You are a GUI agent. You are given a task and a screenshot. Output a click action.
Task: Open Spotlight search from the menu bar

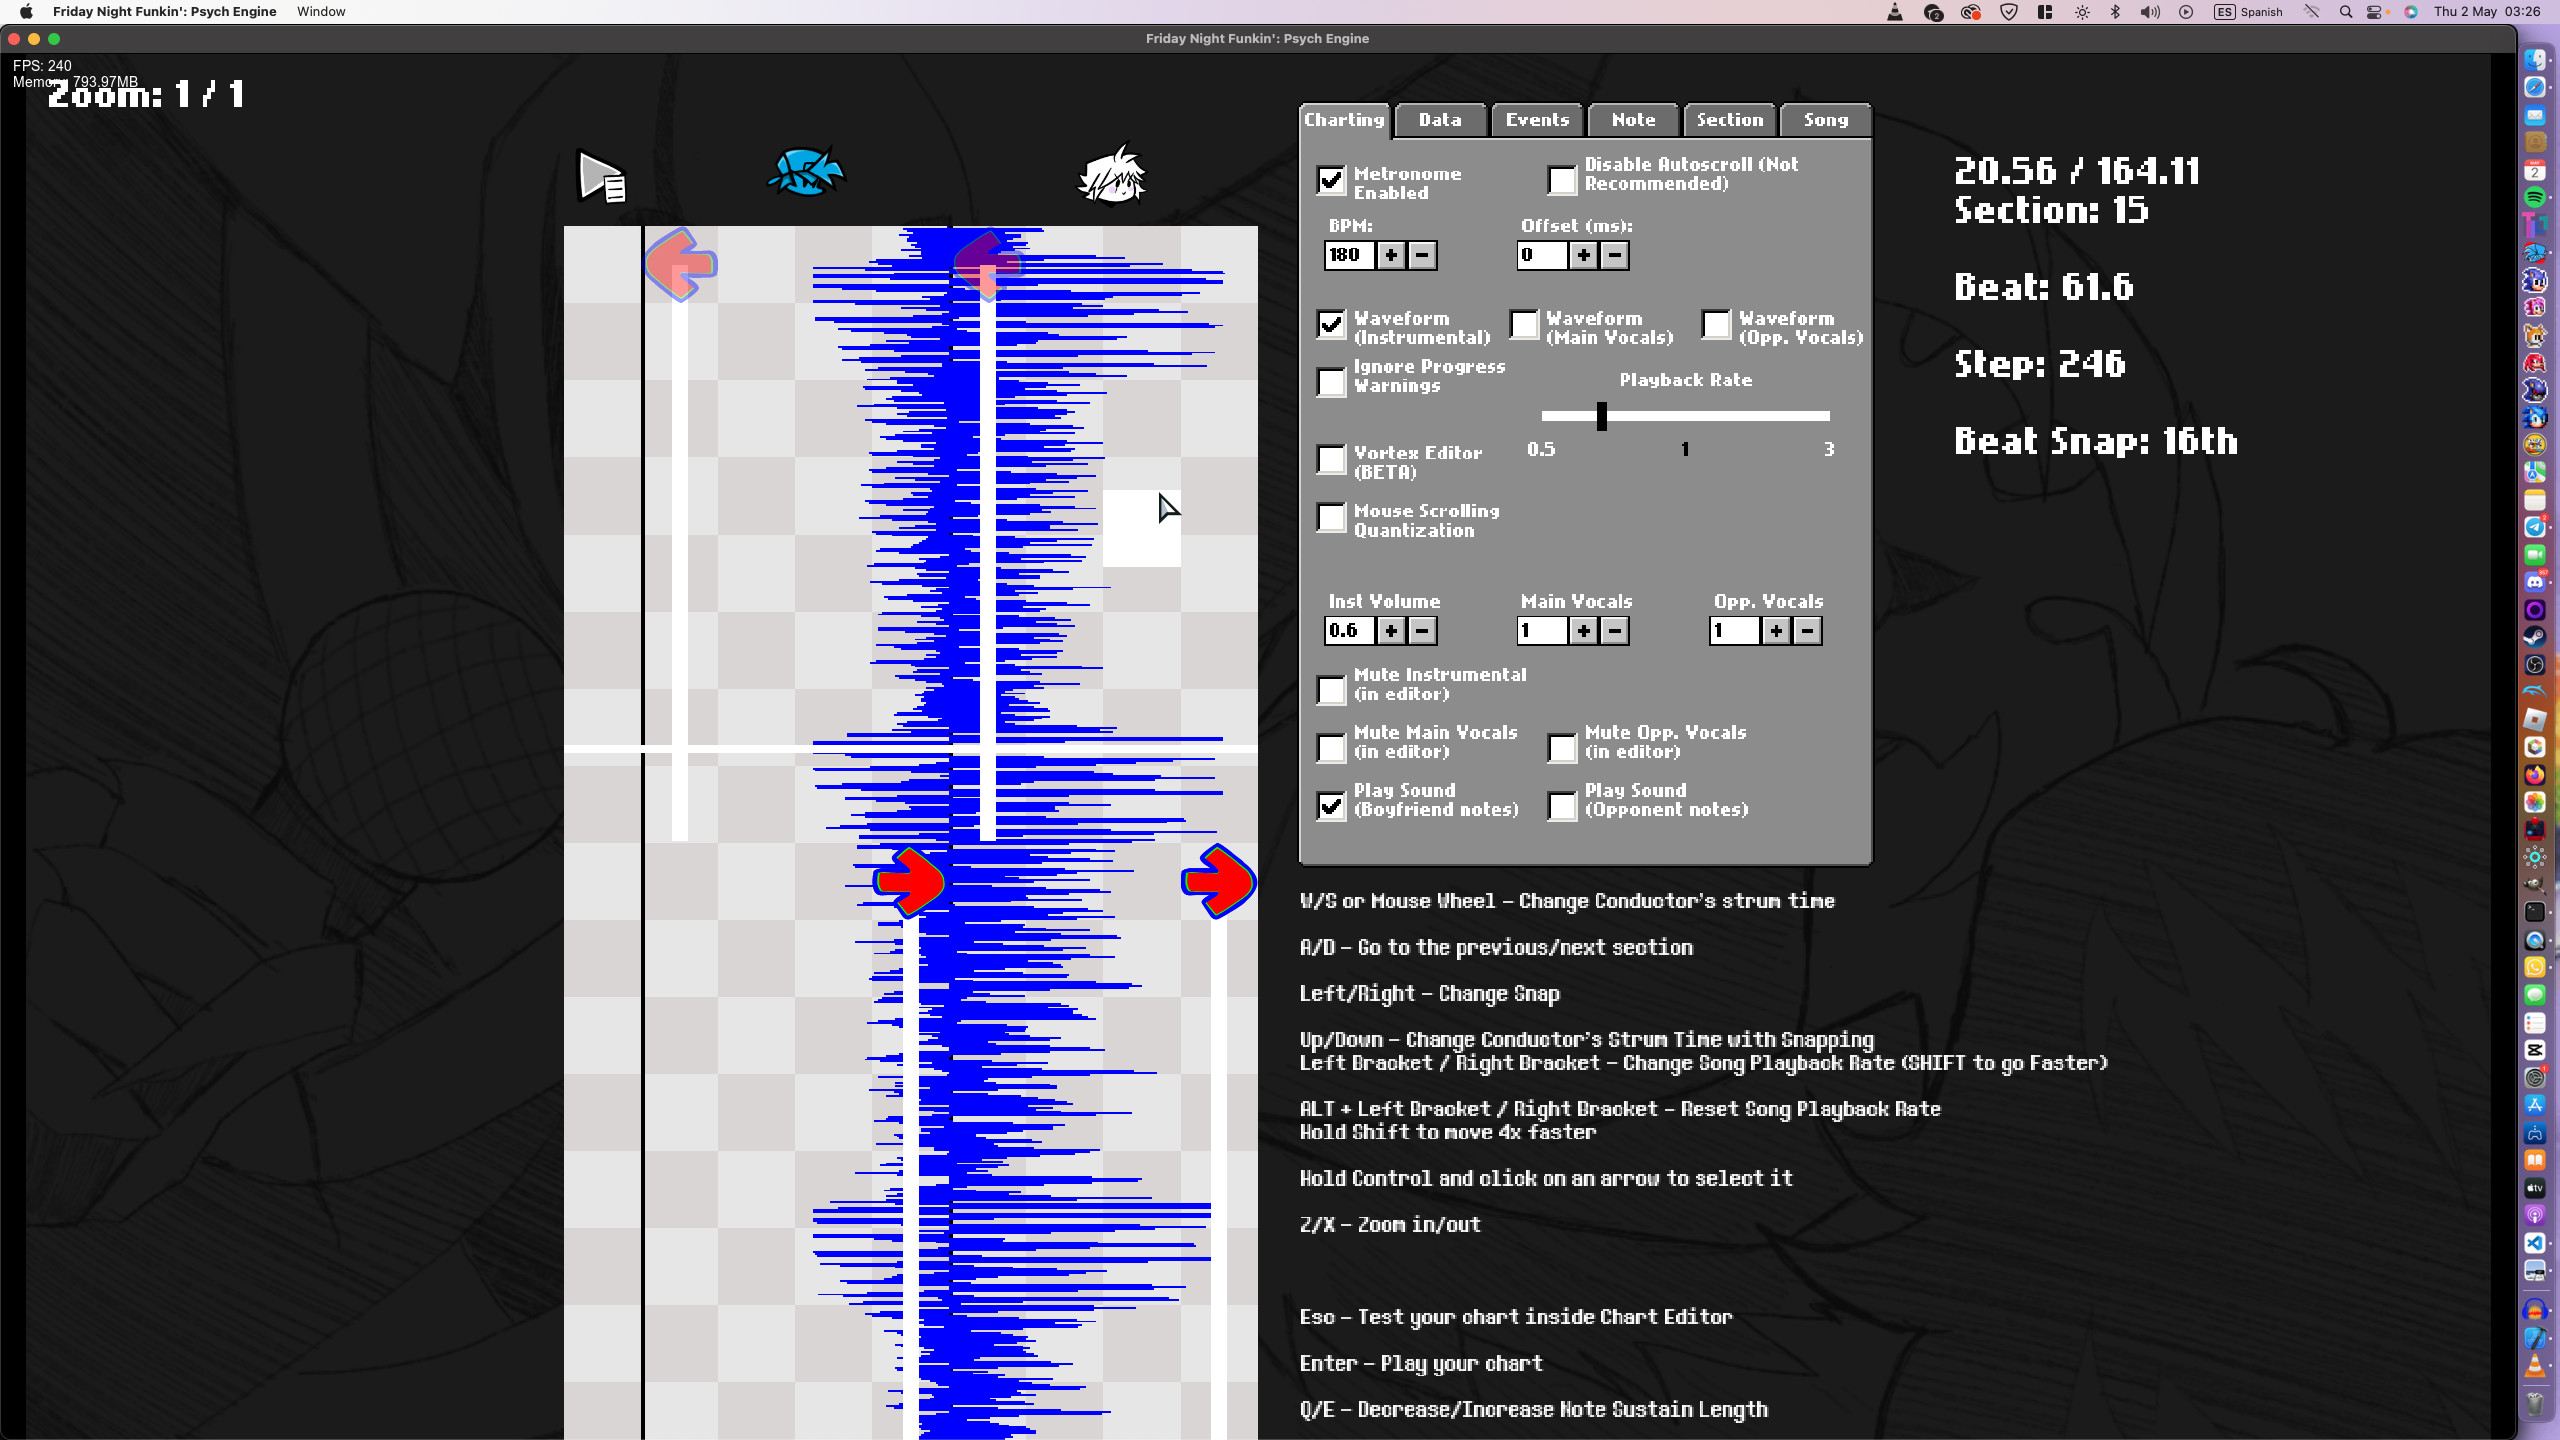click(x=2345, y=12)
